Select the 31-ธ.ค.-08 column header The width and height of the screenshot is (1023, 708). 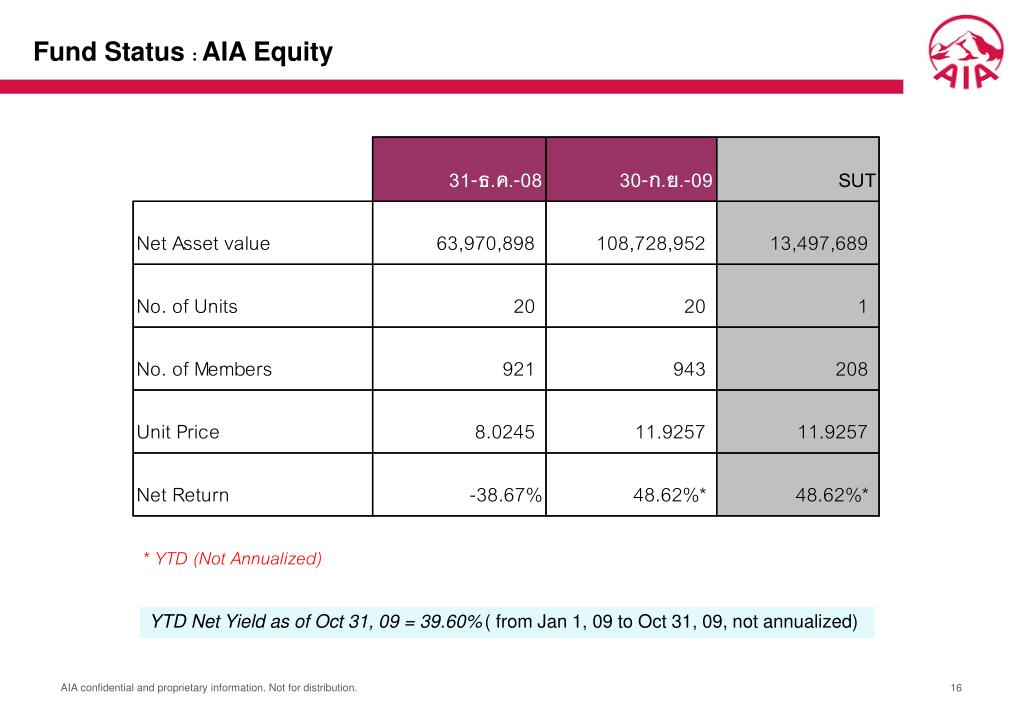[496, 181]
